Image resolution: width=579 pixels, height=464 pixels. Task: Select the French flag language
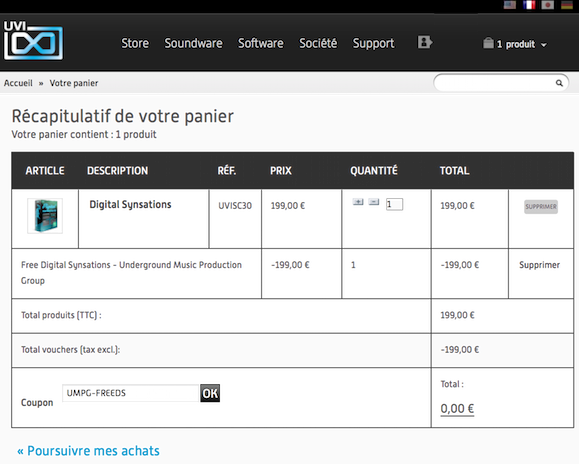529,5
